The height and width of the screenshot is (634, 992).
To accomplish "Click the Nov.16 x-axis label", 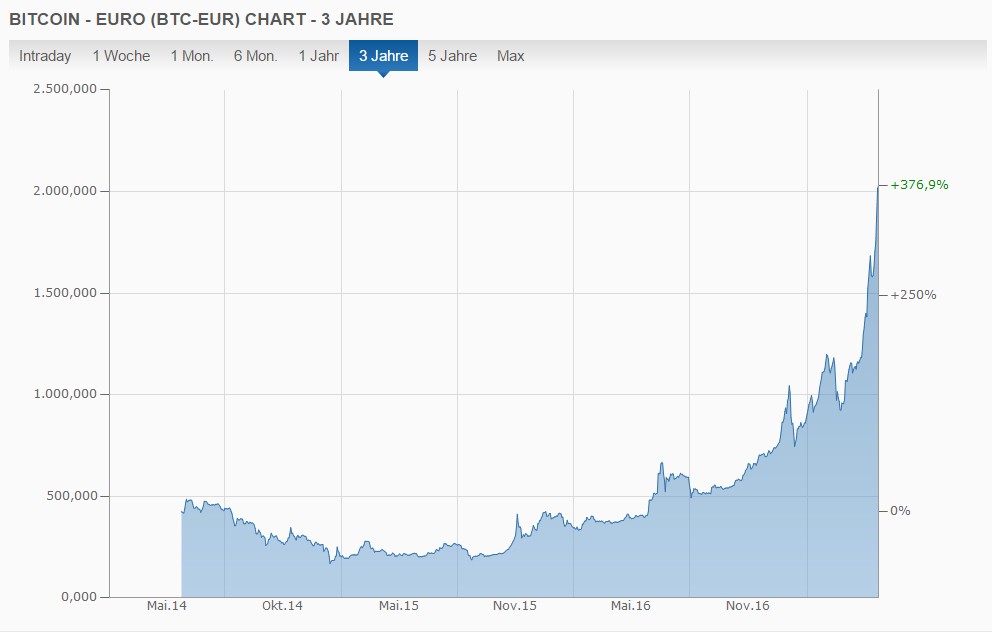I will (x=747, y=606).
